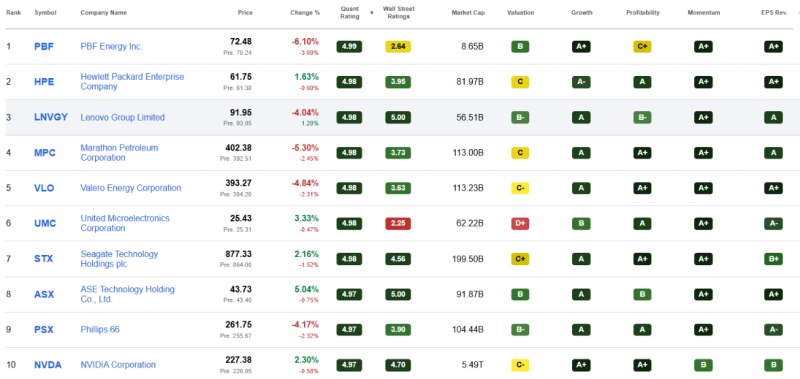Click PSX's A- EPS Rev. grade badge
The image size is (800, 379).
click(x=773, y=330)
